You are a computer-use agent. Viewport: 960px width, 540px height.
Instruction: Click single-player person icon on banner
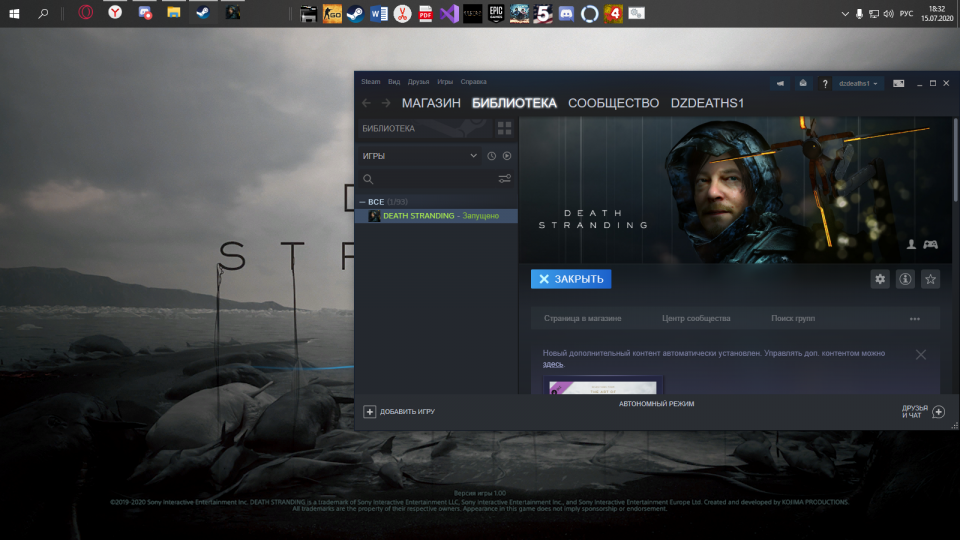(x=911, y=244)
